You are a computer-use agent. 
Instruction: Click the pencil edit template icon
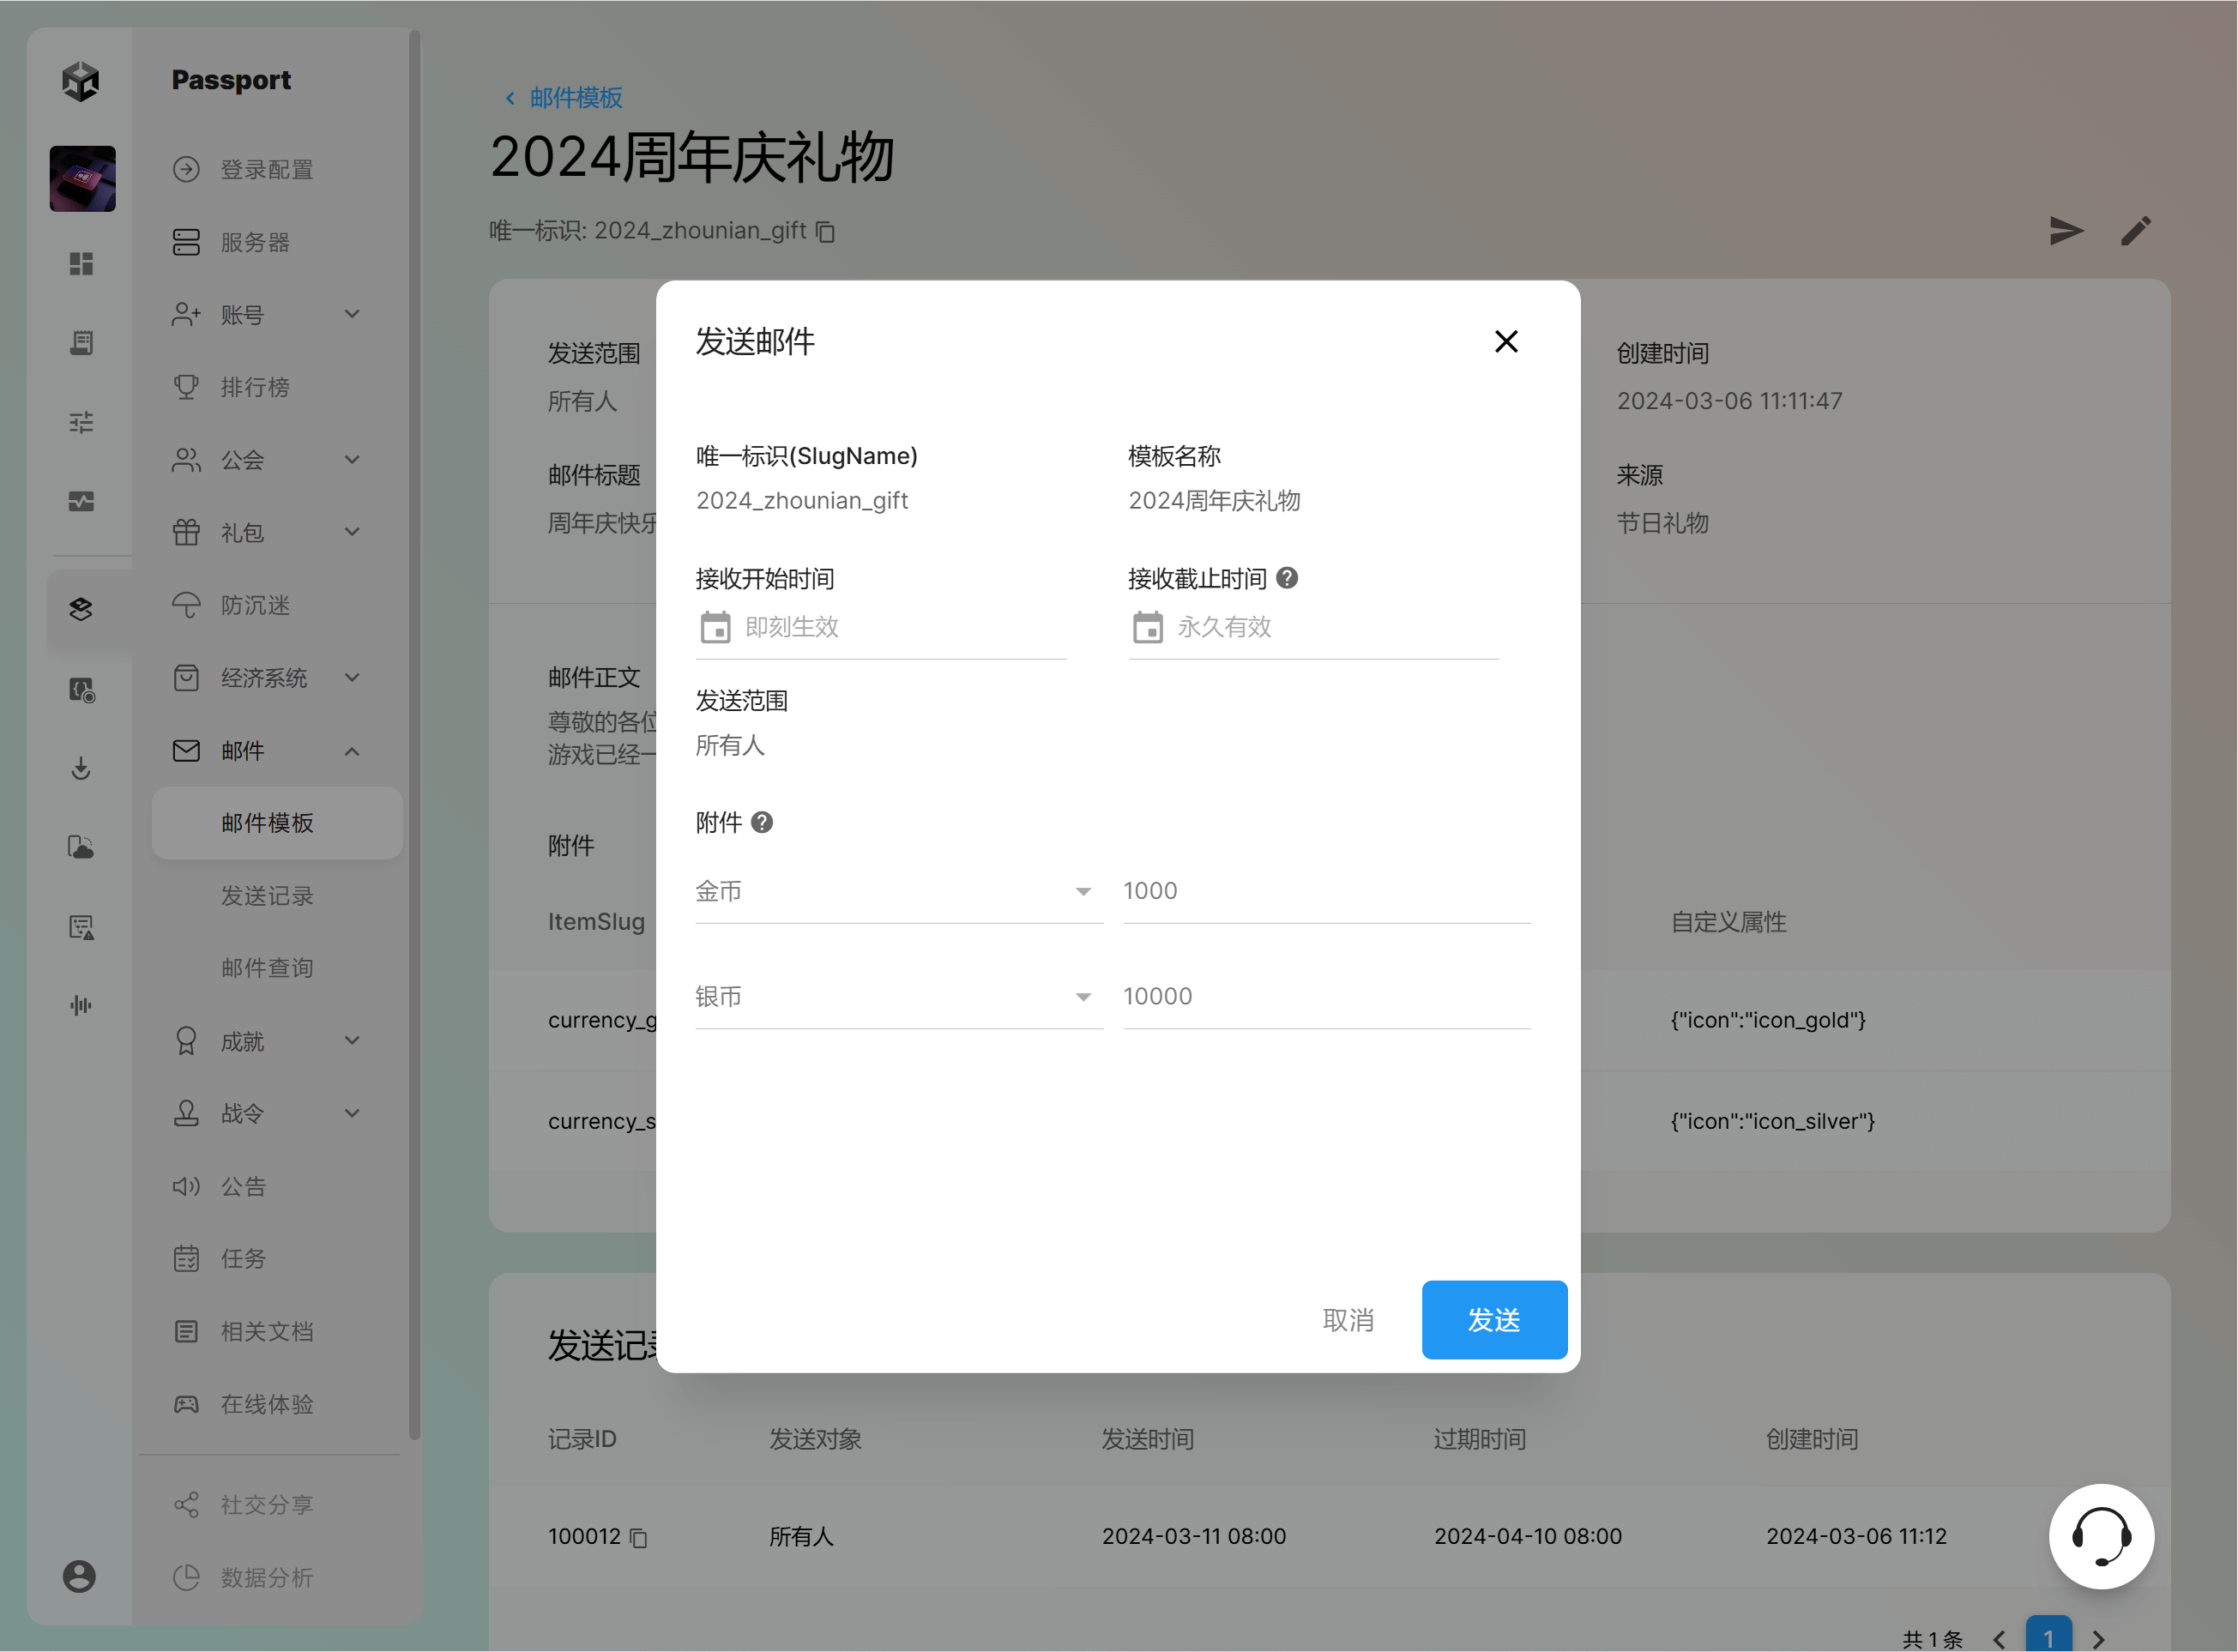coord(2135,231)
